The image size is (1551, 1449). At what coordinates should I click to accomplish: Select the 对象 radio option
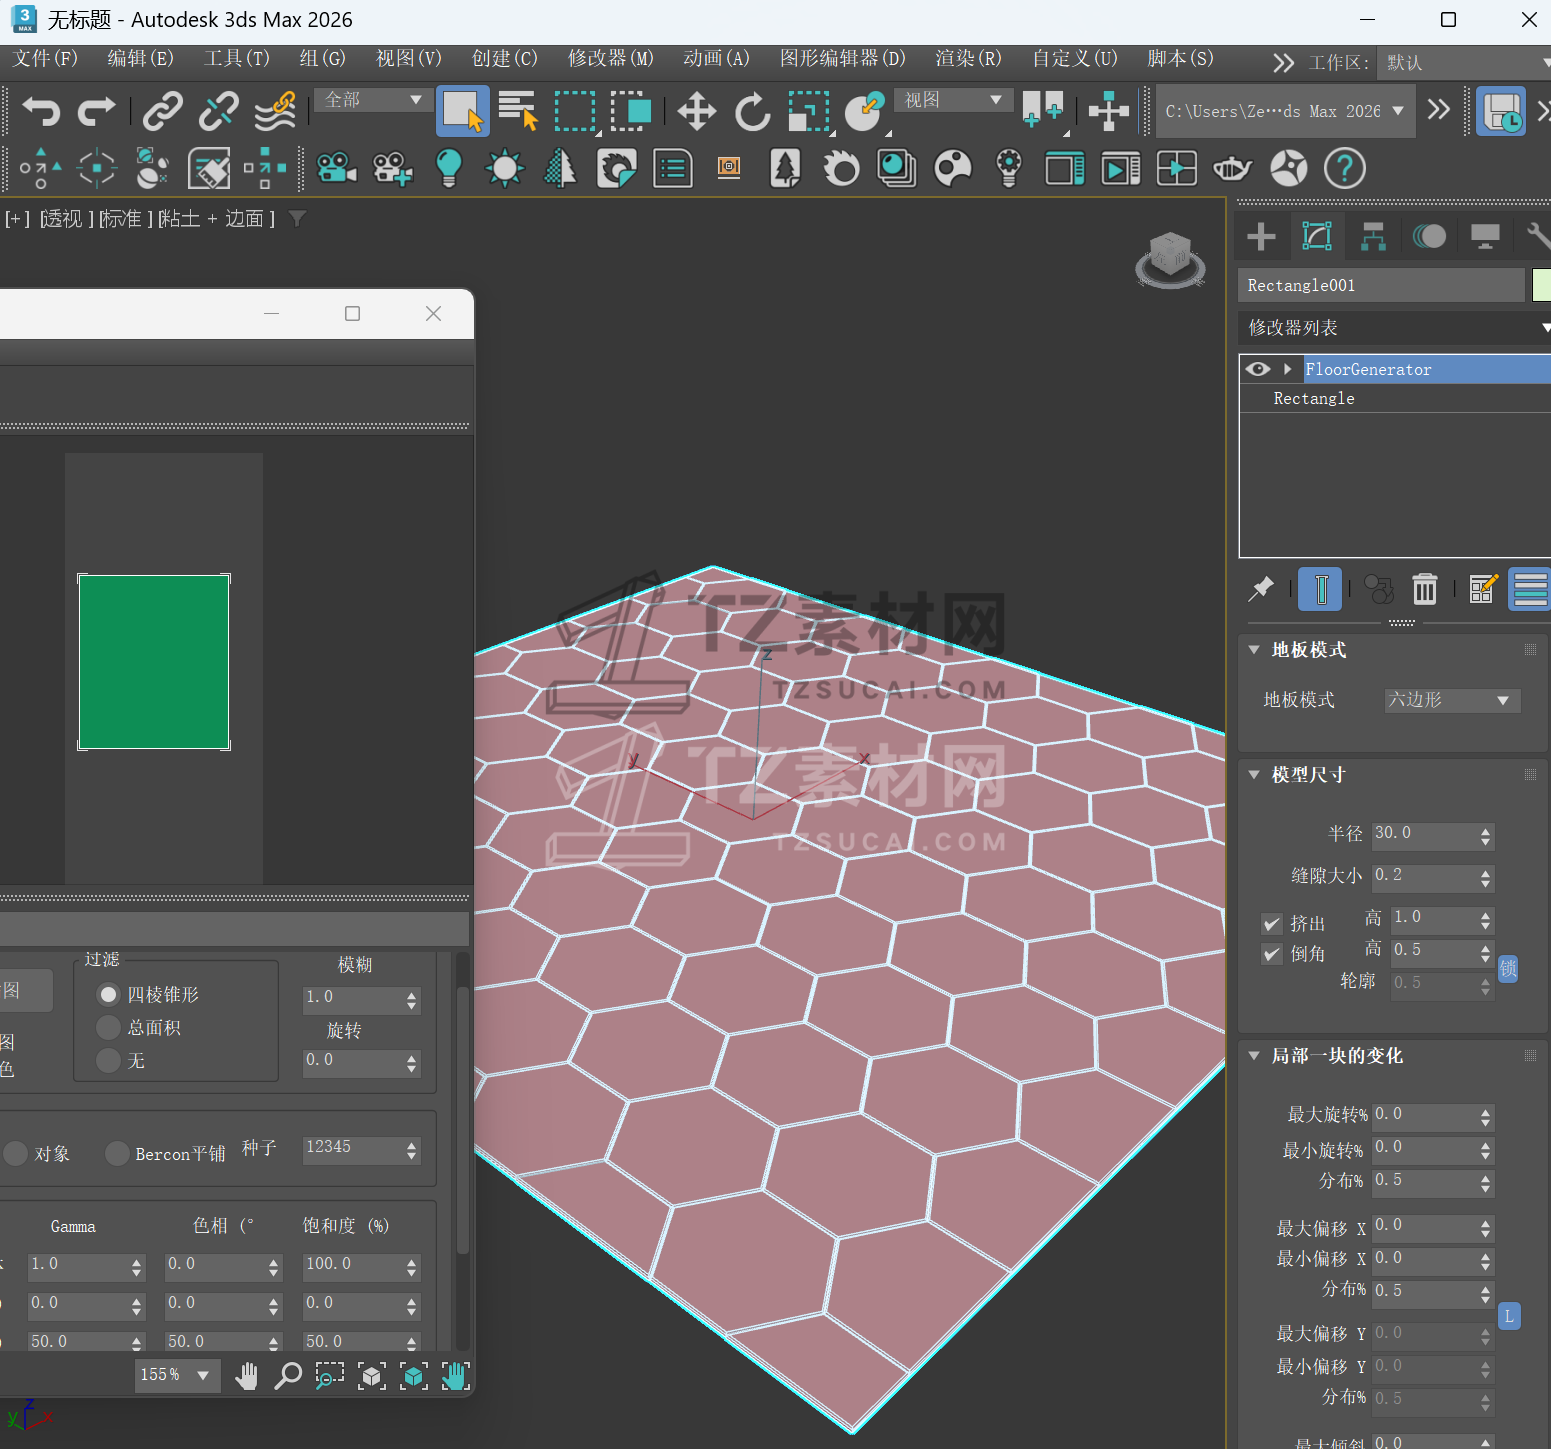15,1153
